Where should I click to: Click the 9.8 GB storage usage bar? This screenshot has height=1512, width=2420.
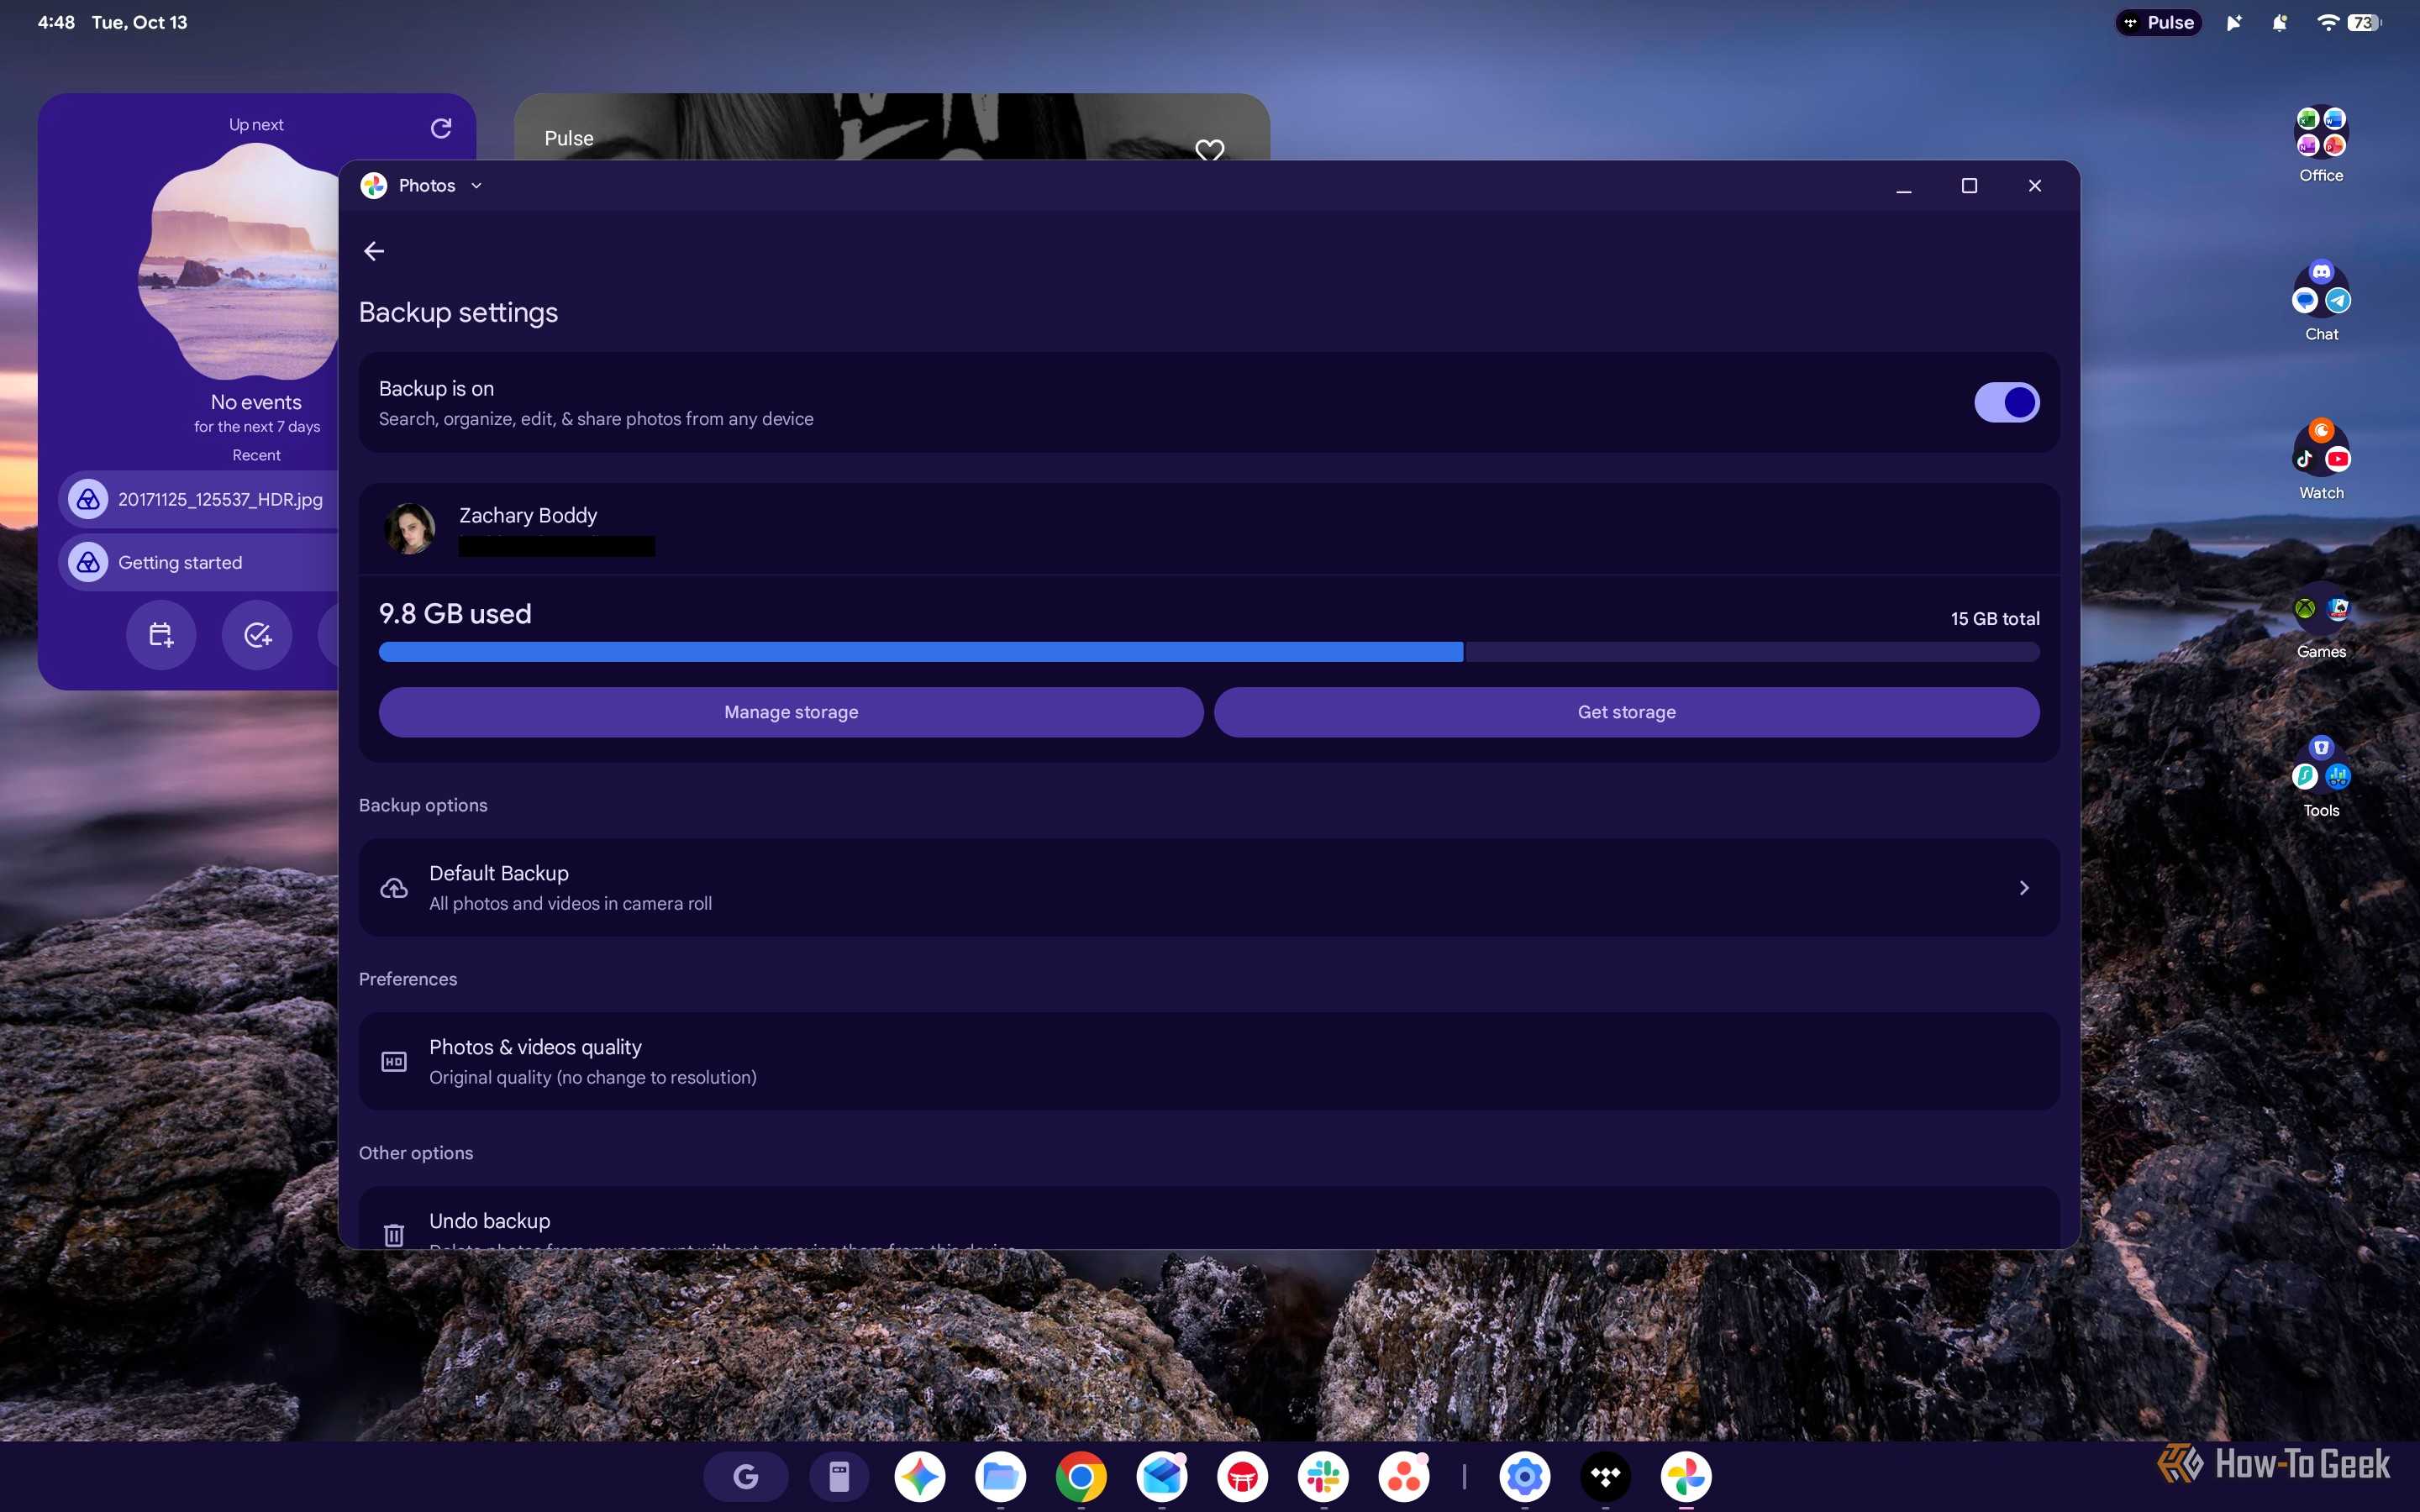click(1209, 652)
